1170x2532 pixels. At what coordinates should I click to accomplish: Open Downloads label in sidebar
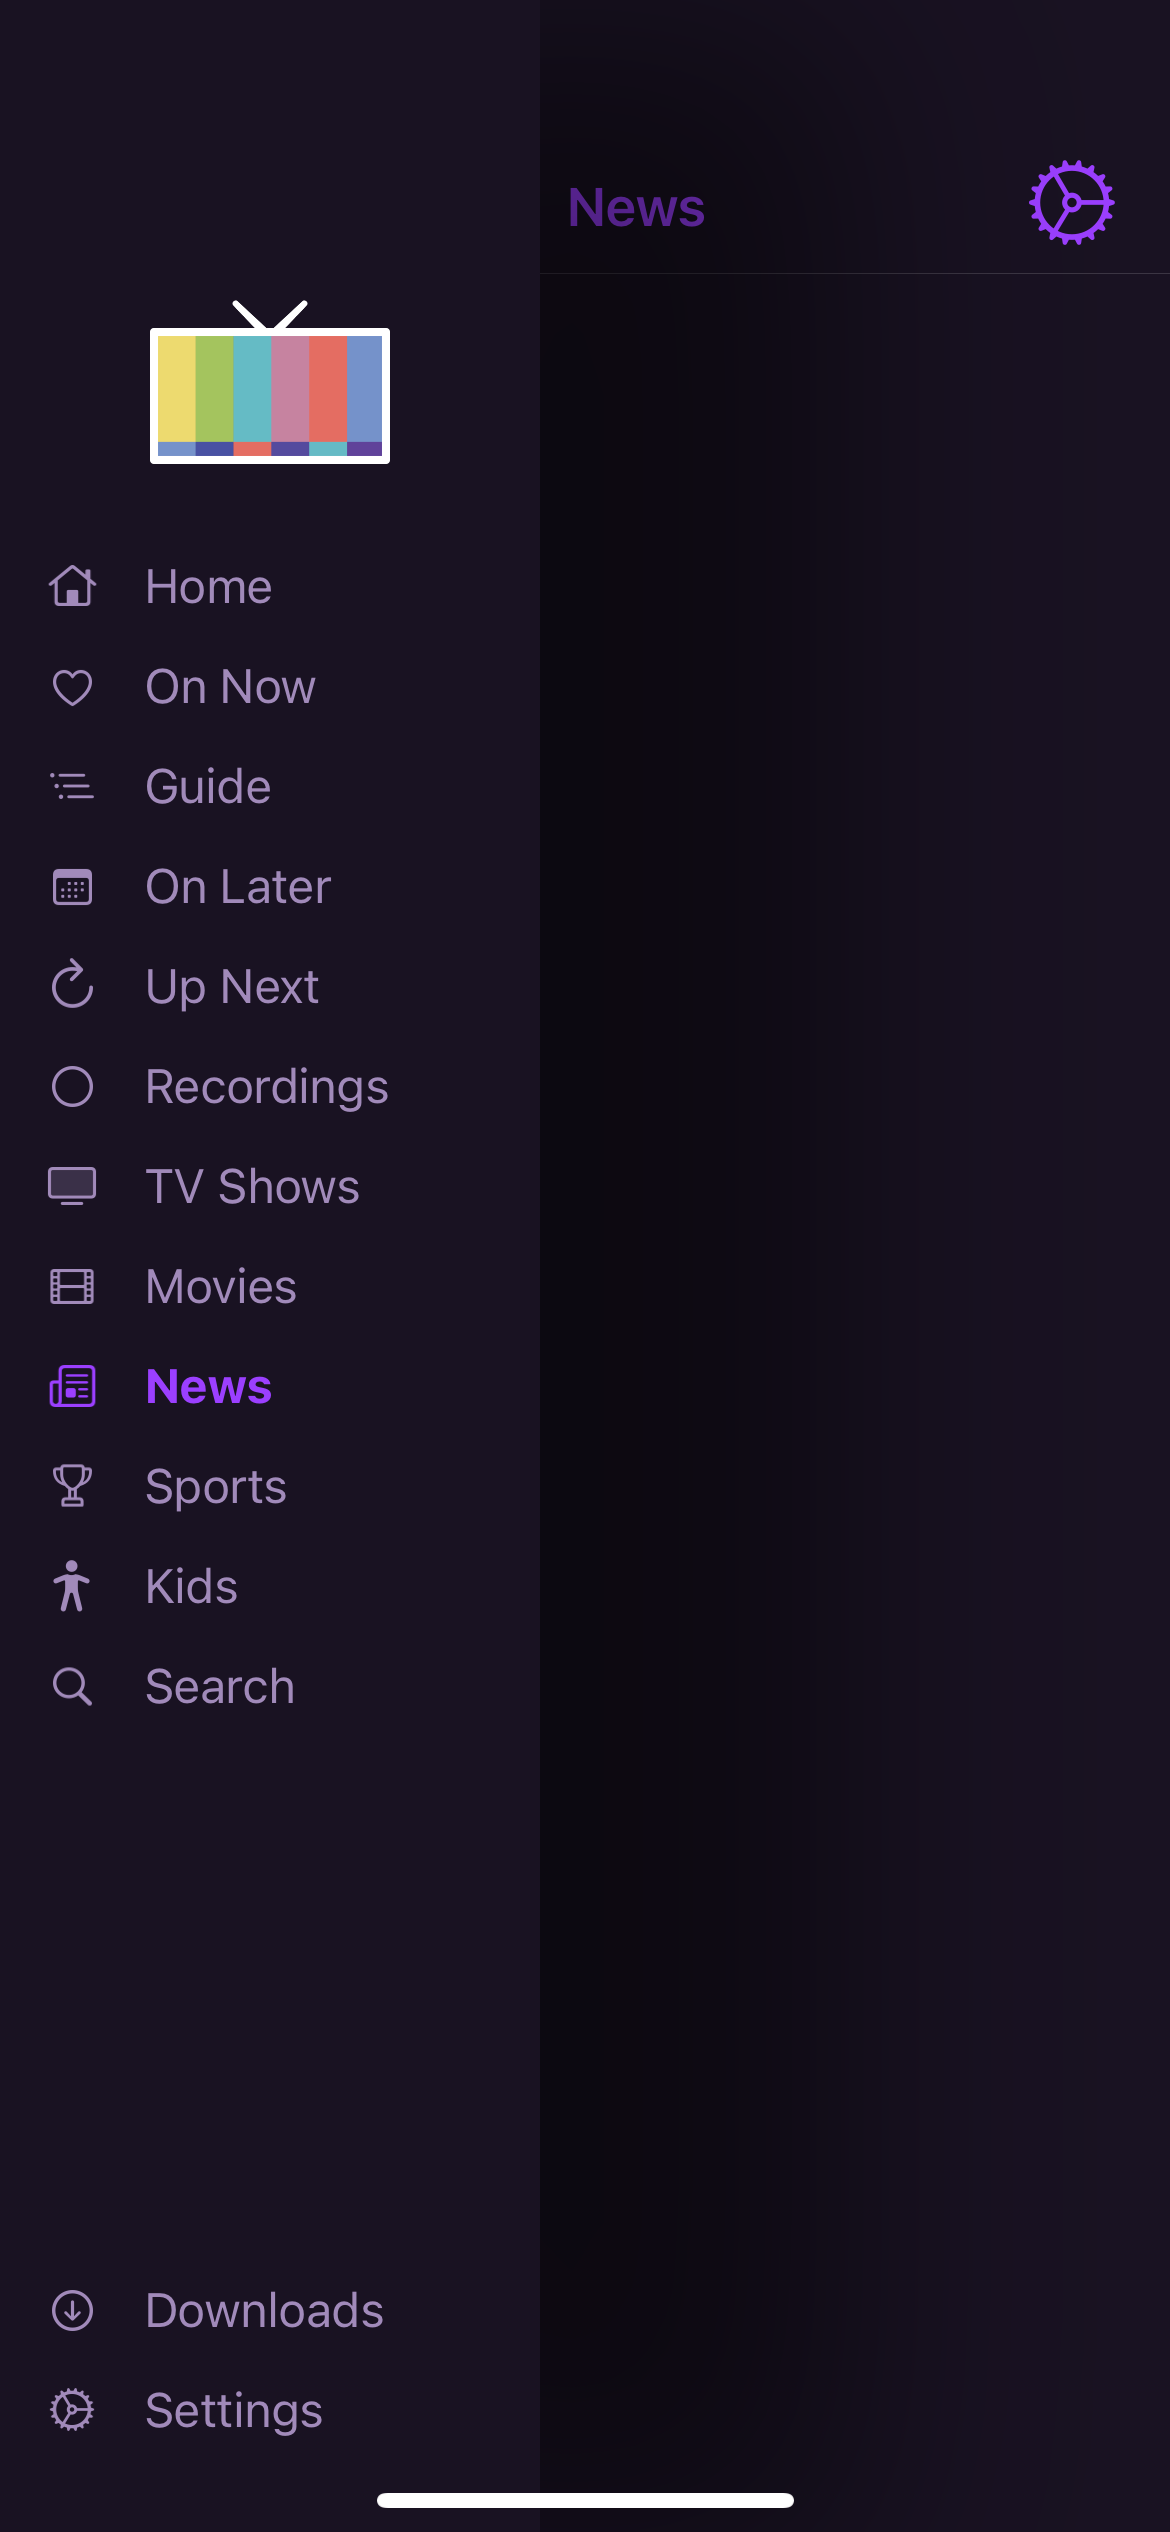tap(264, 2310)
